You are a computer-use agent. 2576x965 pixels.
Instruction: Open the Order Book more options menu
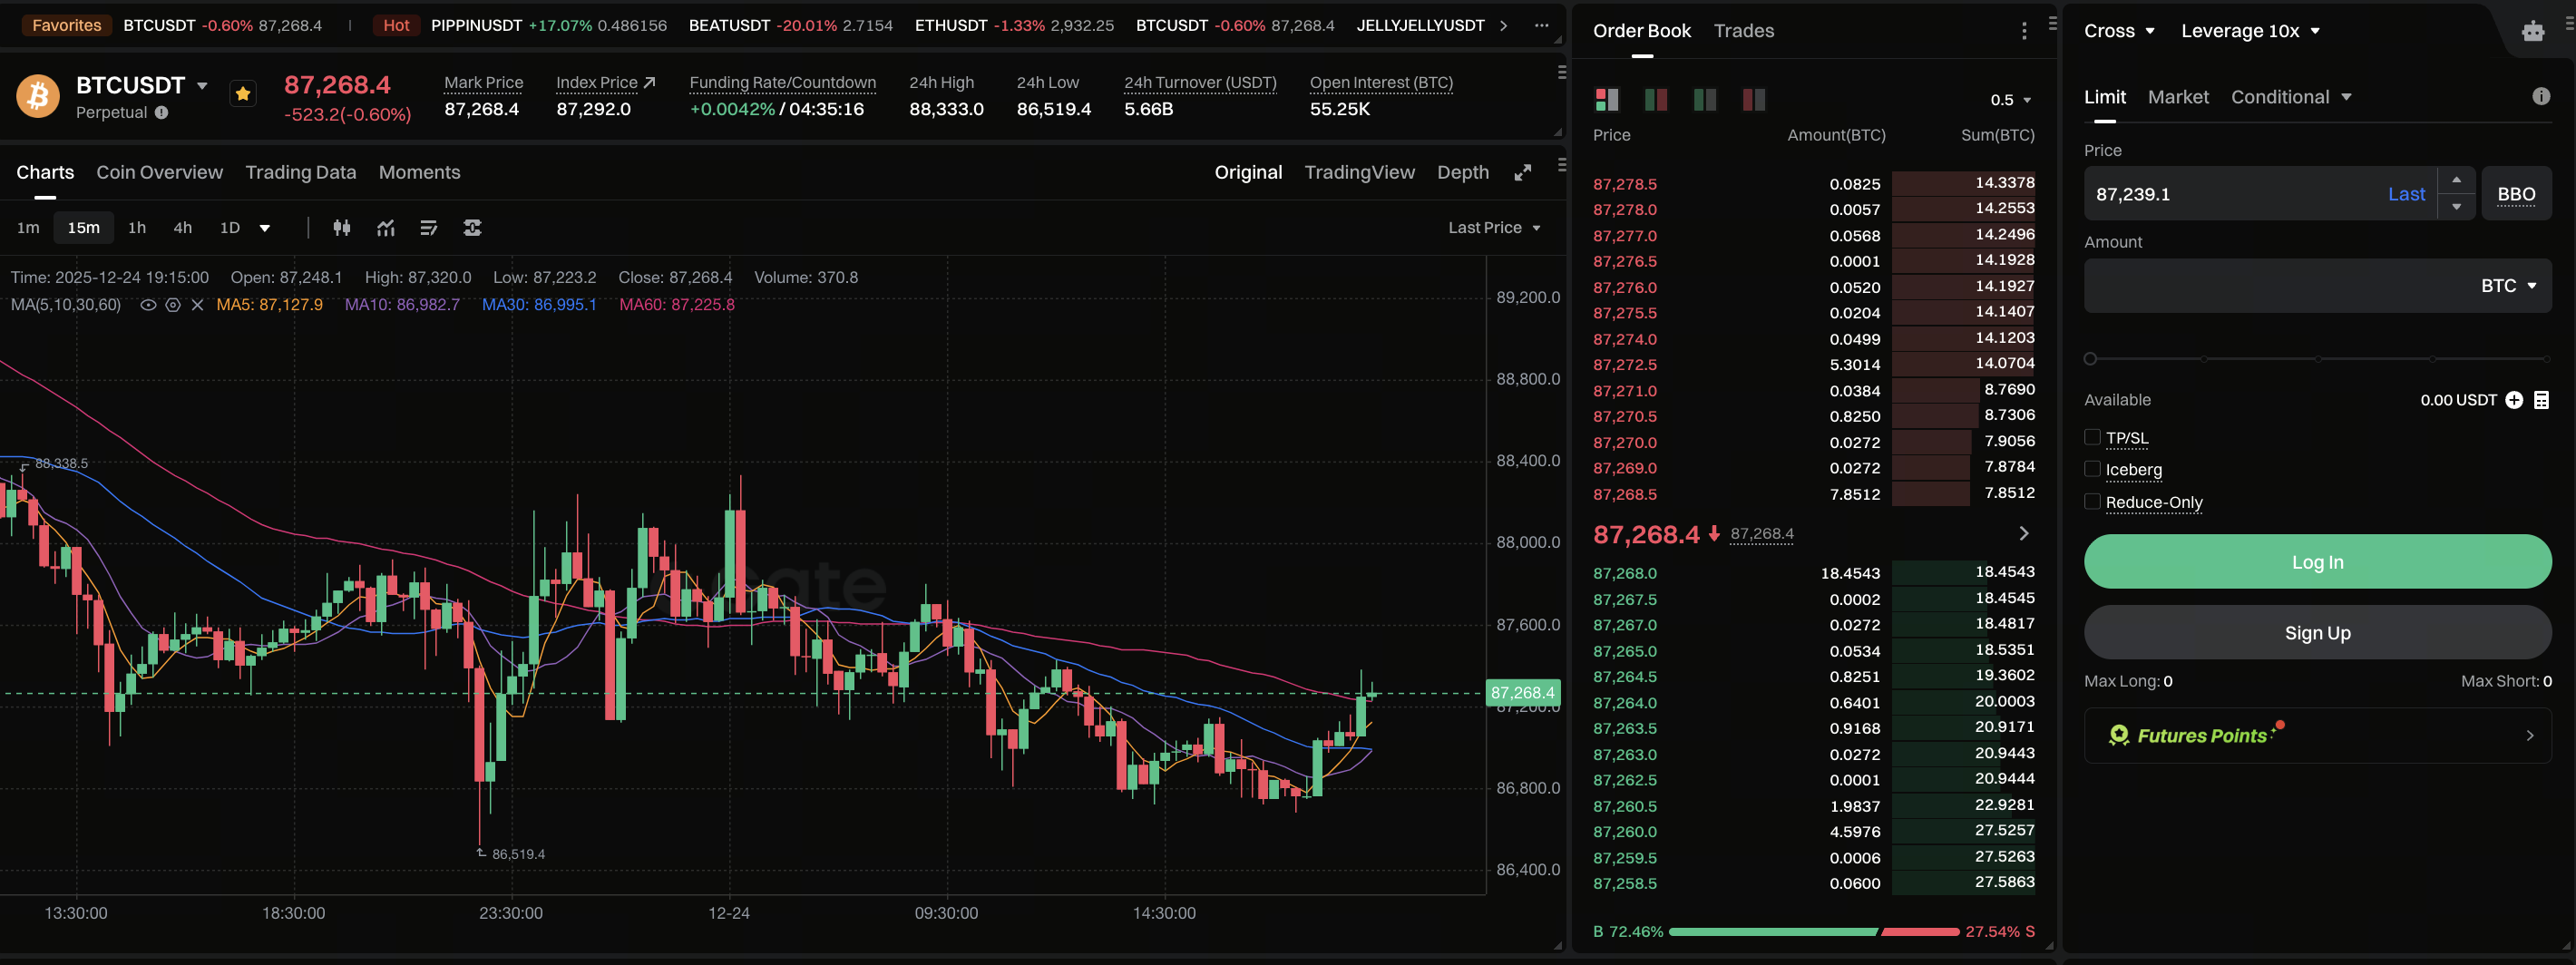(2024, 31)
